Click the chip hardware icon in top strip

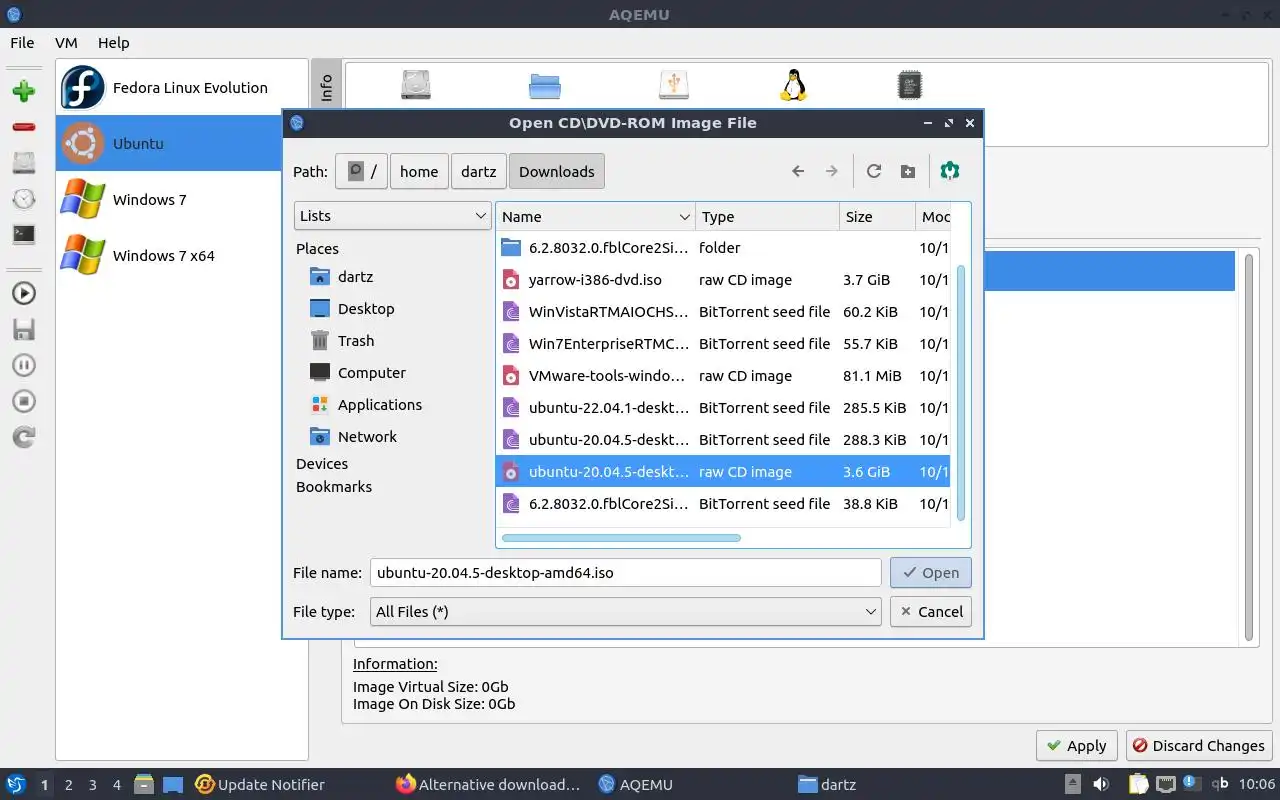[x=909, y=85]
